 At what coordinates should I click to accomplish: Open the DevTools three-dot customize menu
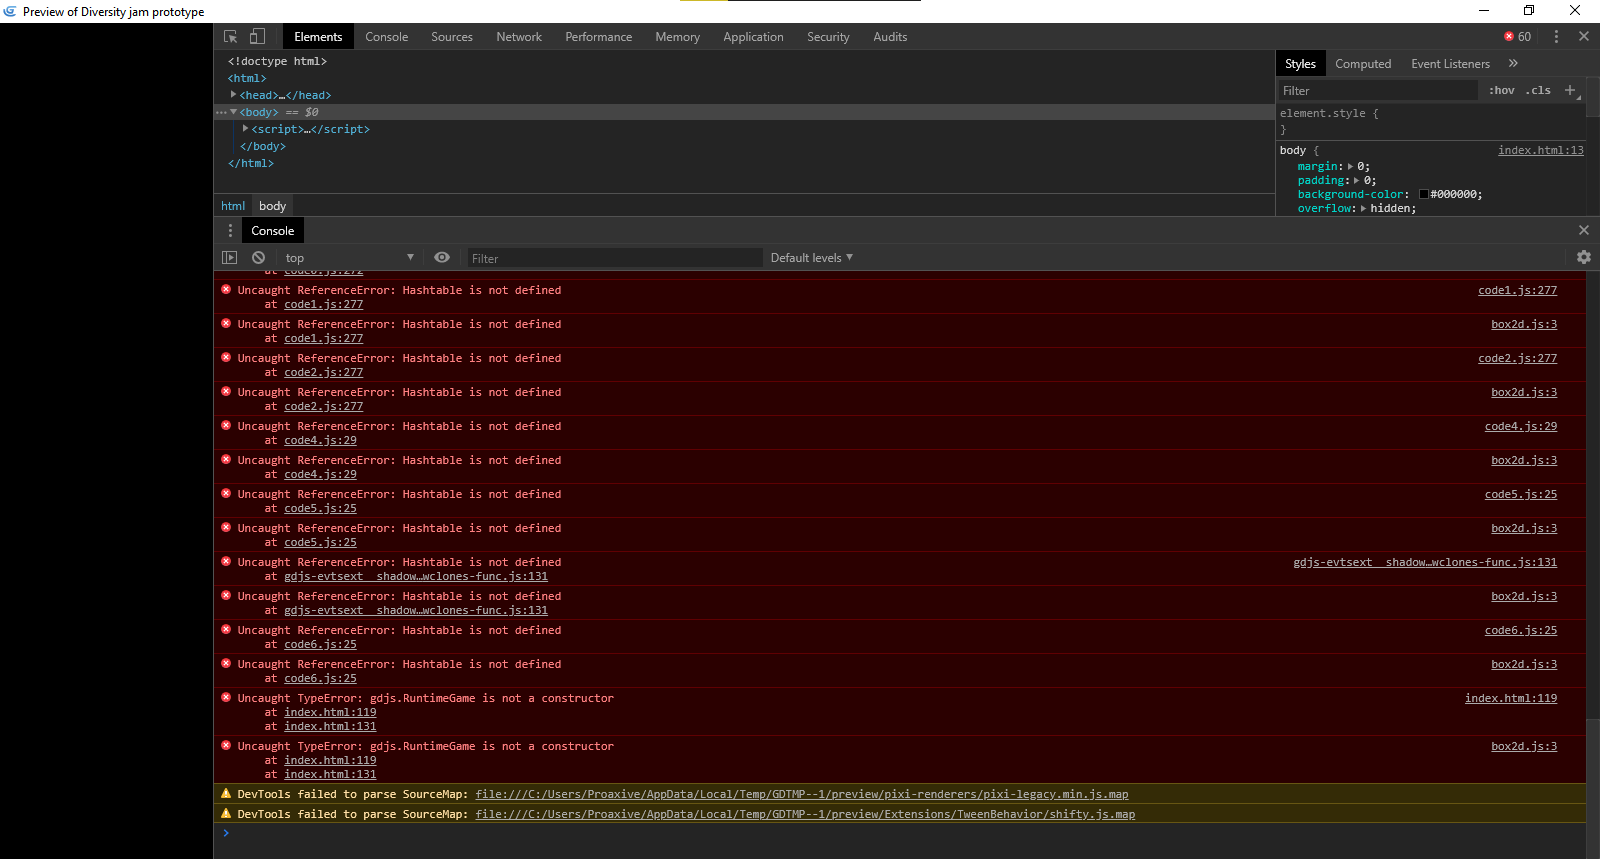(x=1556, y=37)
